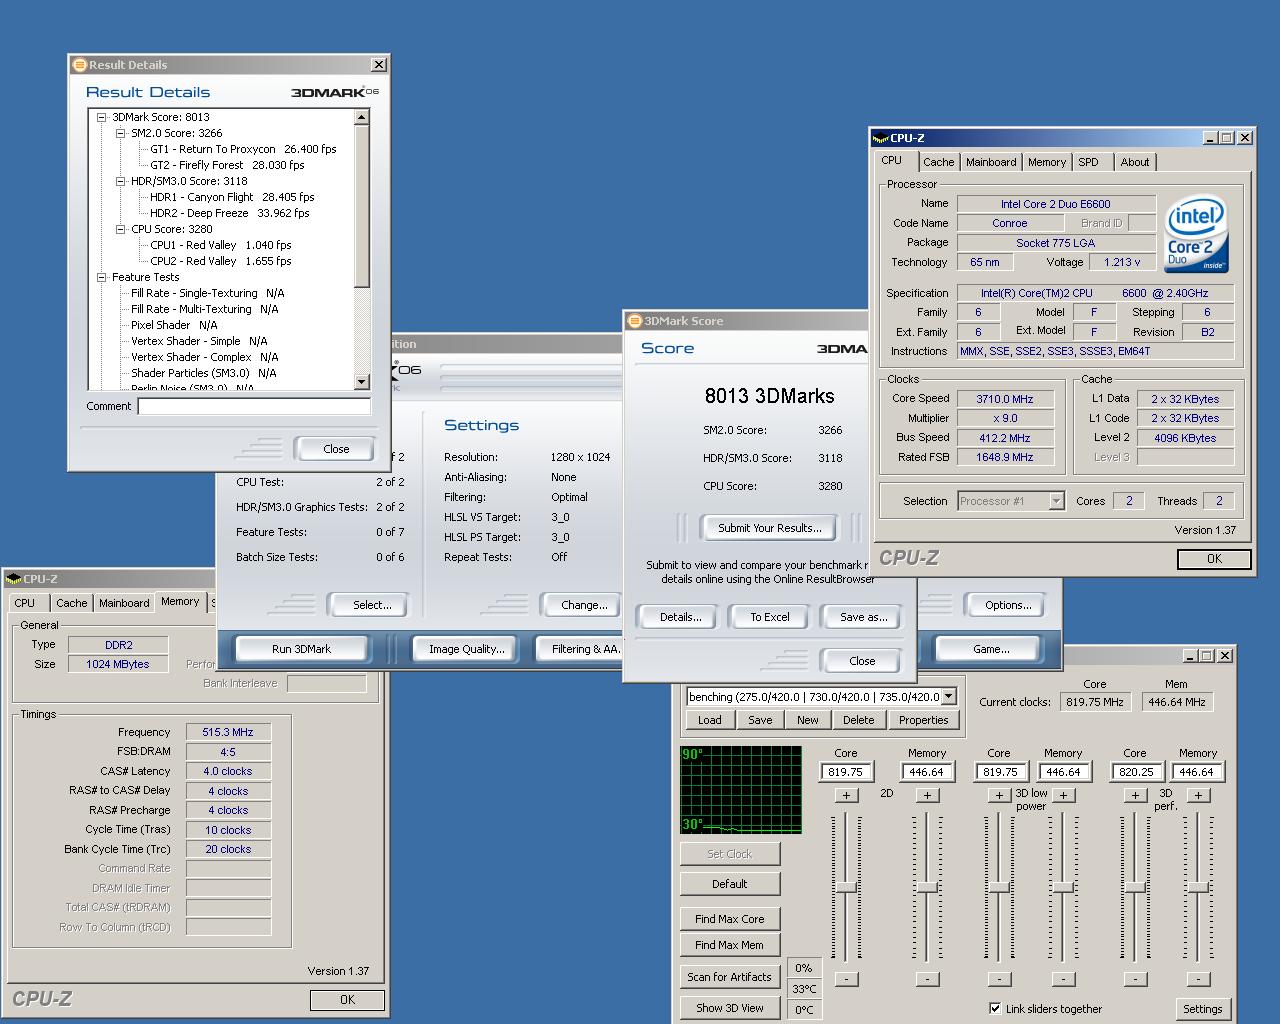
Task: Click Find Max Mem button
Action: (729, 945)
